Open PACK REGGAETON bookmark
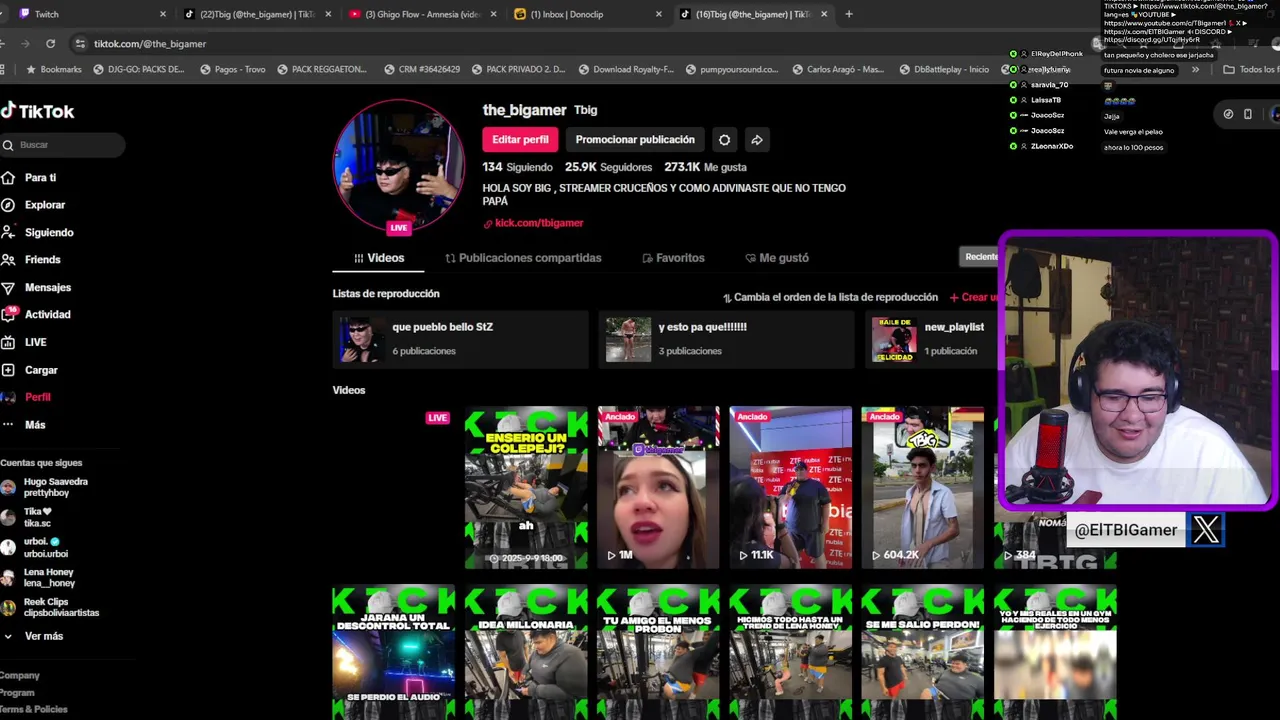 pyautogui.click(x=322, y=70)
